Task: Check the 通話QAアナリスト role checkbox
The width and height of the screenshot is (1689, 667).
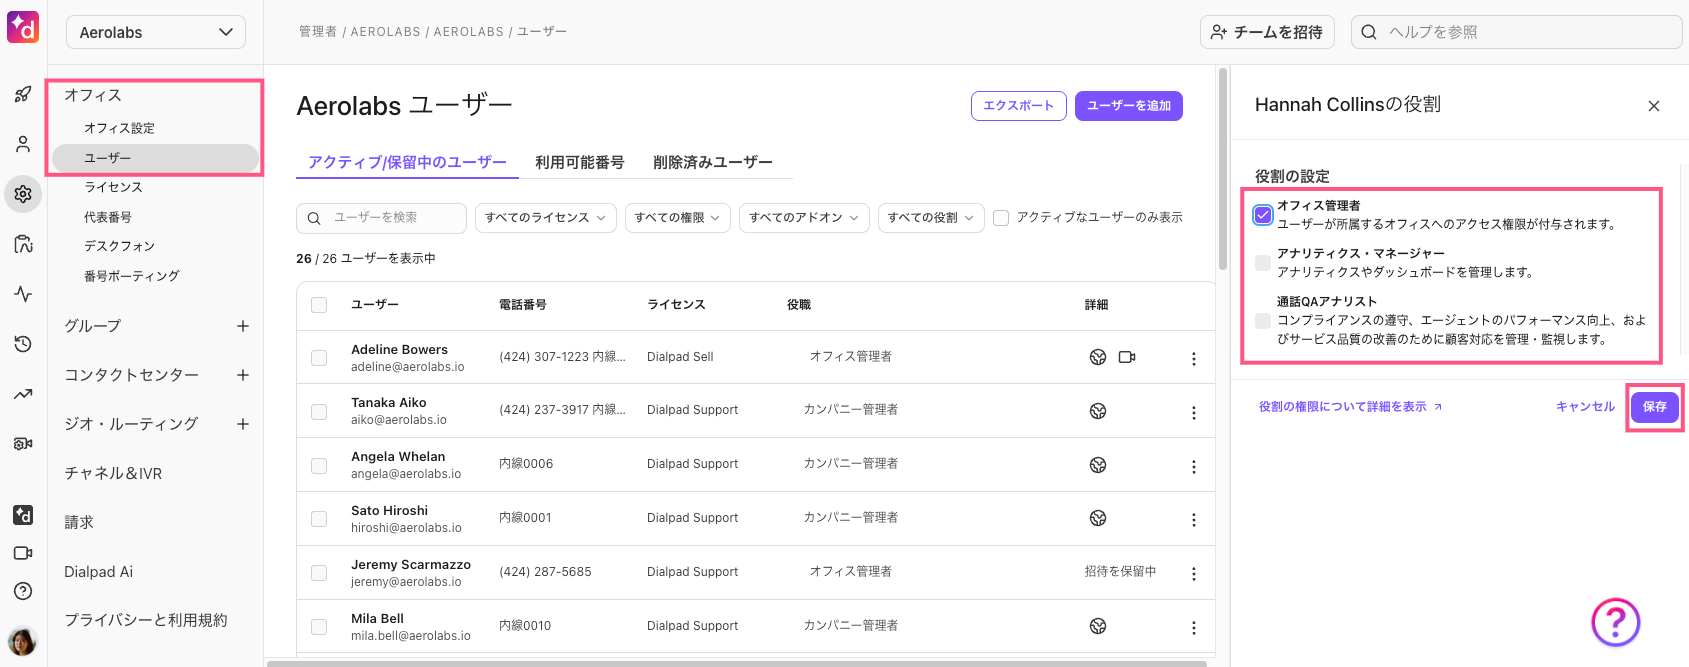Action: (1263, 320)
